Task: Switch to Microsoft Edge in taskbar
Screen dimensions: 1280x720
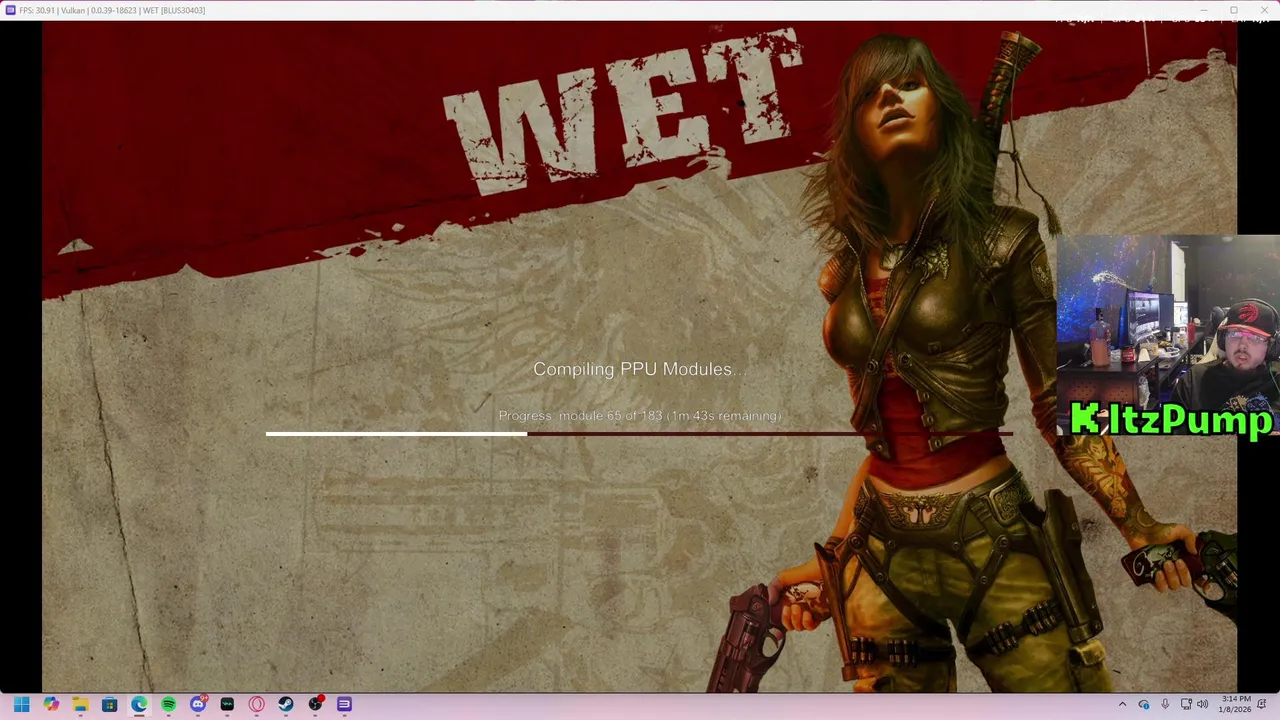Action: [139, 705]
